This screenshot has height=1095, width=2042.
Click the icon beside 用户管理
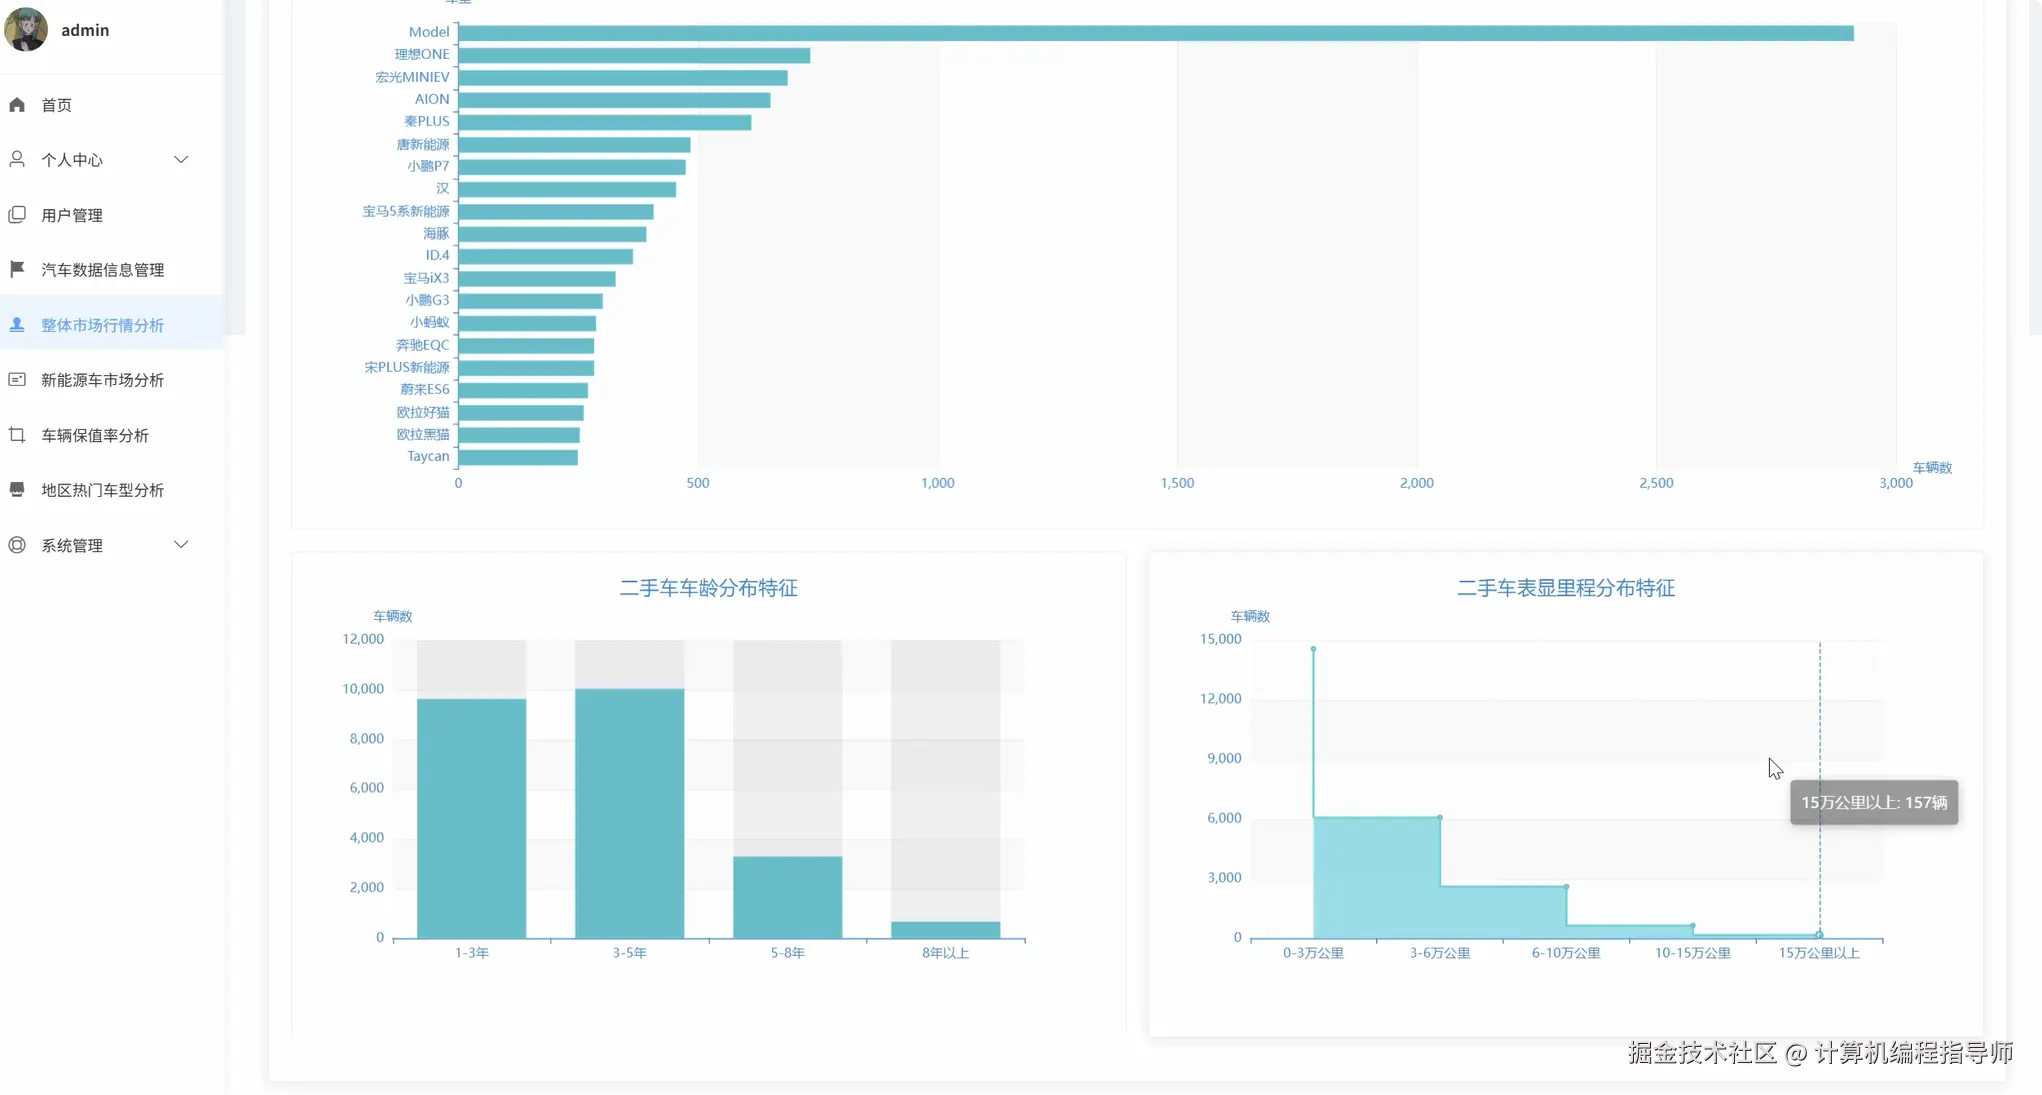click(17, 214)
